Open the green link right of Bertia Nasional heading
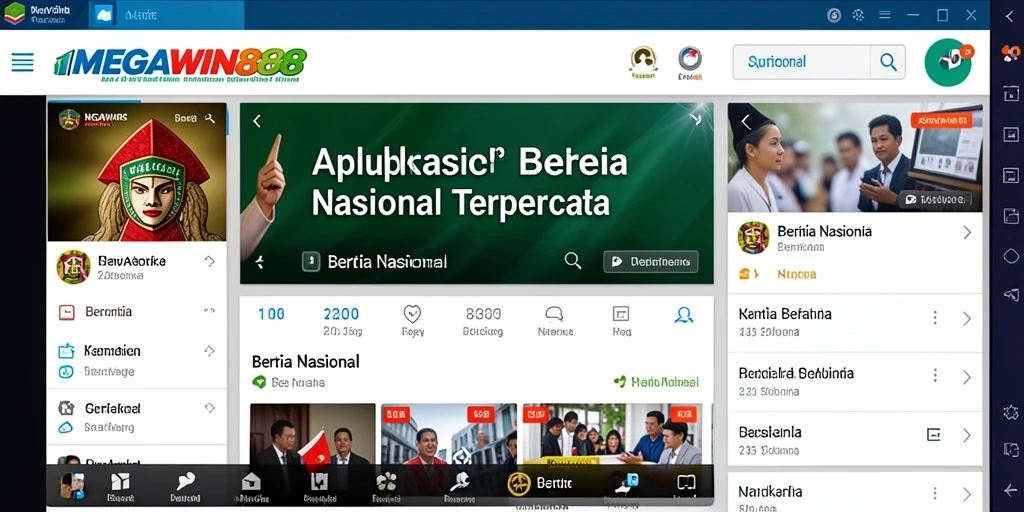 (x=656, y=381)
